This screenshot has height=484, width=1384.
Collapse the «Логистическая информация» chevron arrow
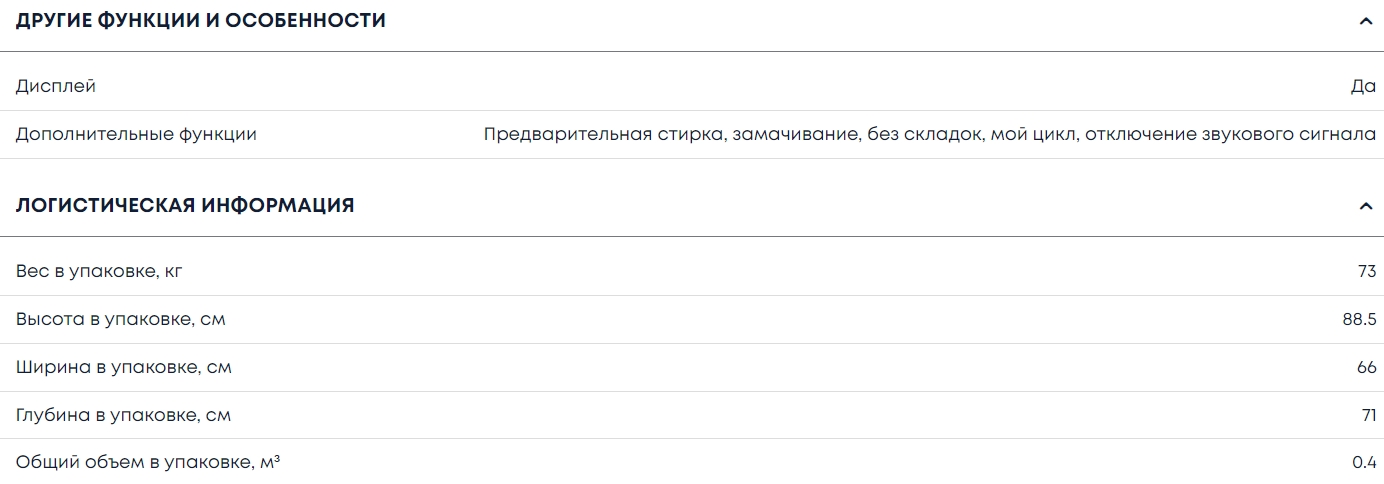[1366, 206]
